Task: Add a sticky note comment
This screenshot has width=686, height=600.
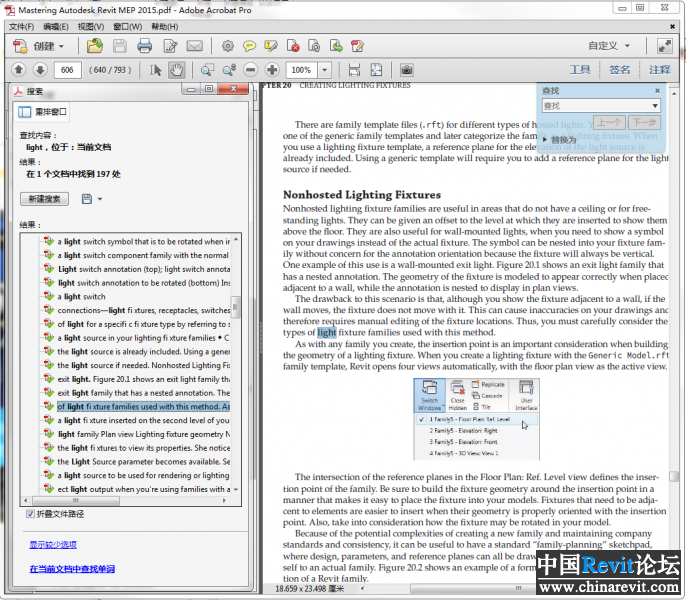Action: [249, 46]
